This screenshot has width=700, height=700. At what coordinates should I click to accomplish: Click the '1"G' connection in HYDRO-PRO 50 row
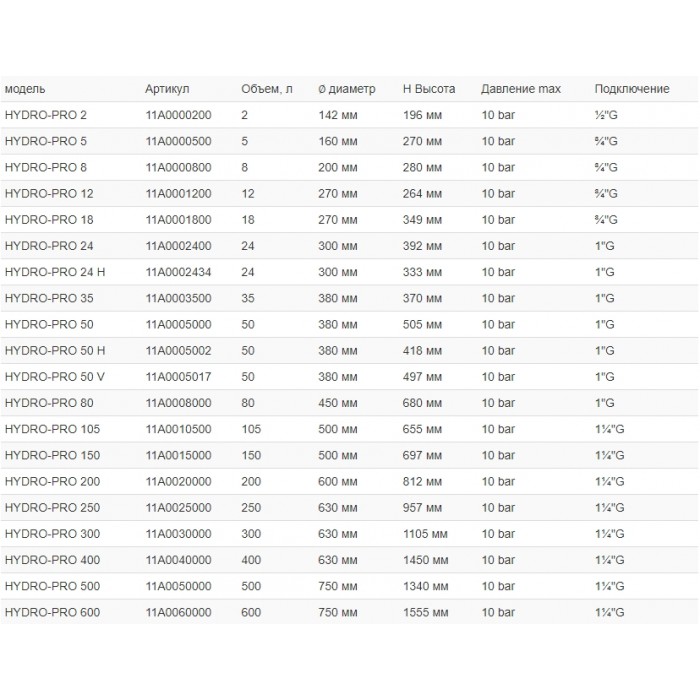tap(604, 325)
